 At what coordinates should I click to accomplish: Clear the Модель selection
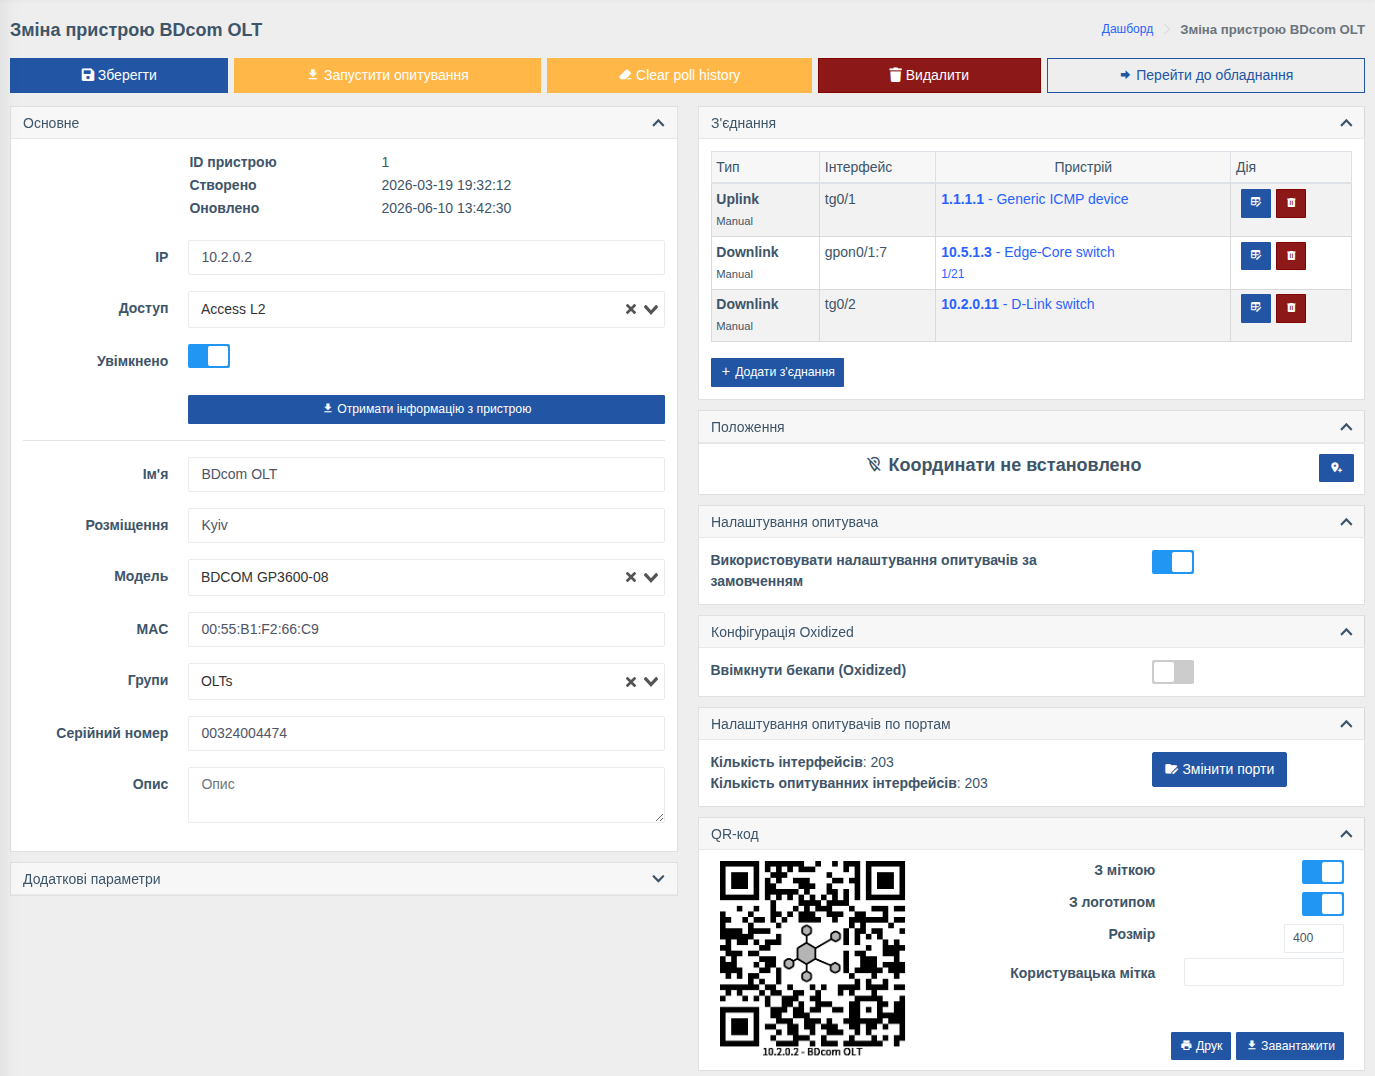coord(631,577)
